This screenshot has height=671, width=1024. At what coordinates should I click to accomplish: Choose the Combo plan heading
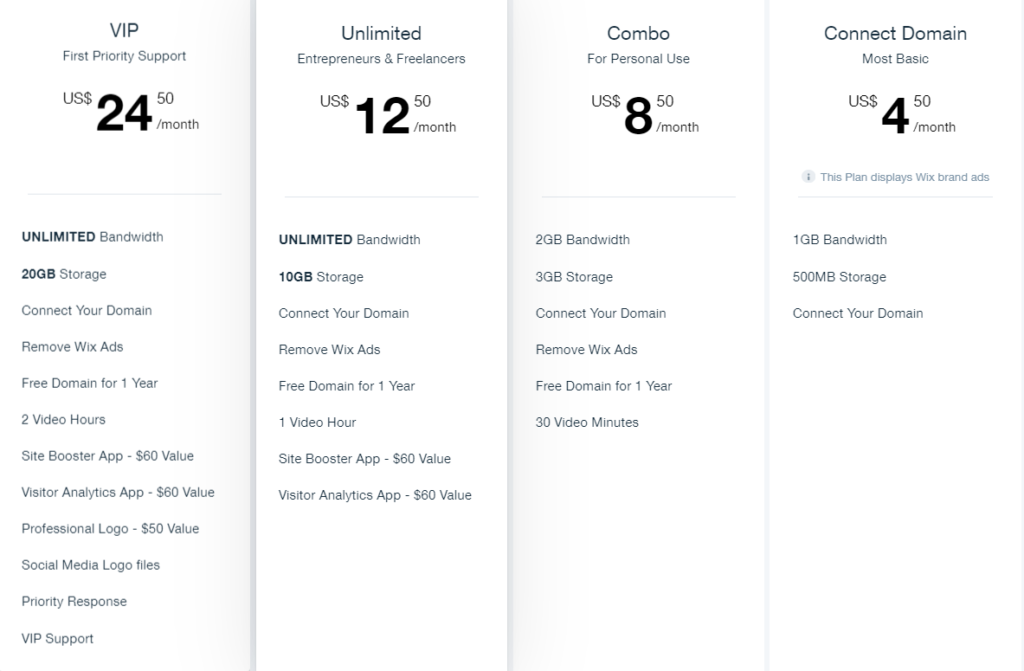click(638, 33)
